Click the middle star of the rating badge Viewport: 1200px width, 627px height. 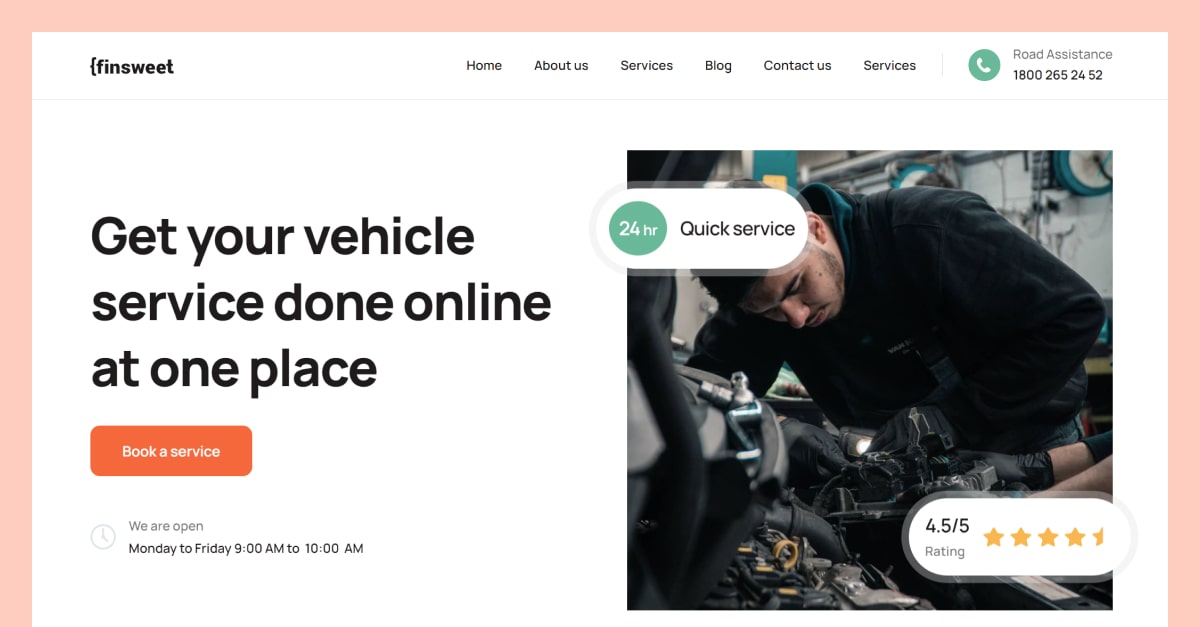(x=1046, y=537)
